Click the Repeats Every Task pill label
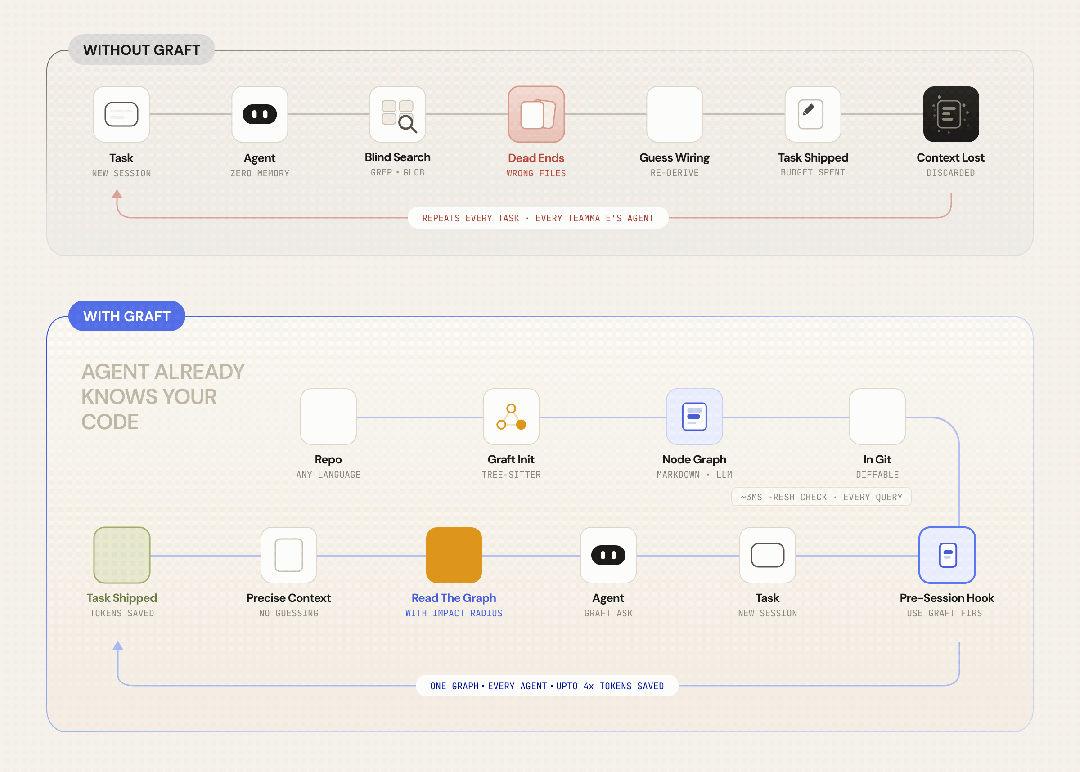The width and height of the screenshot is (1080, 772). pos(538,218)
